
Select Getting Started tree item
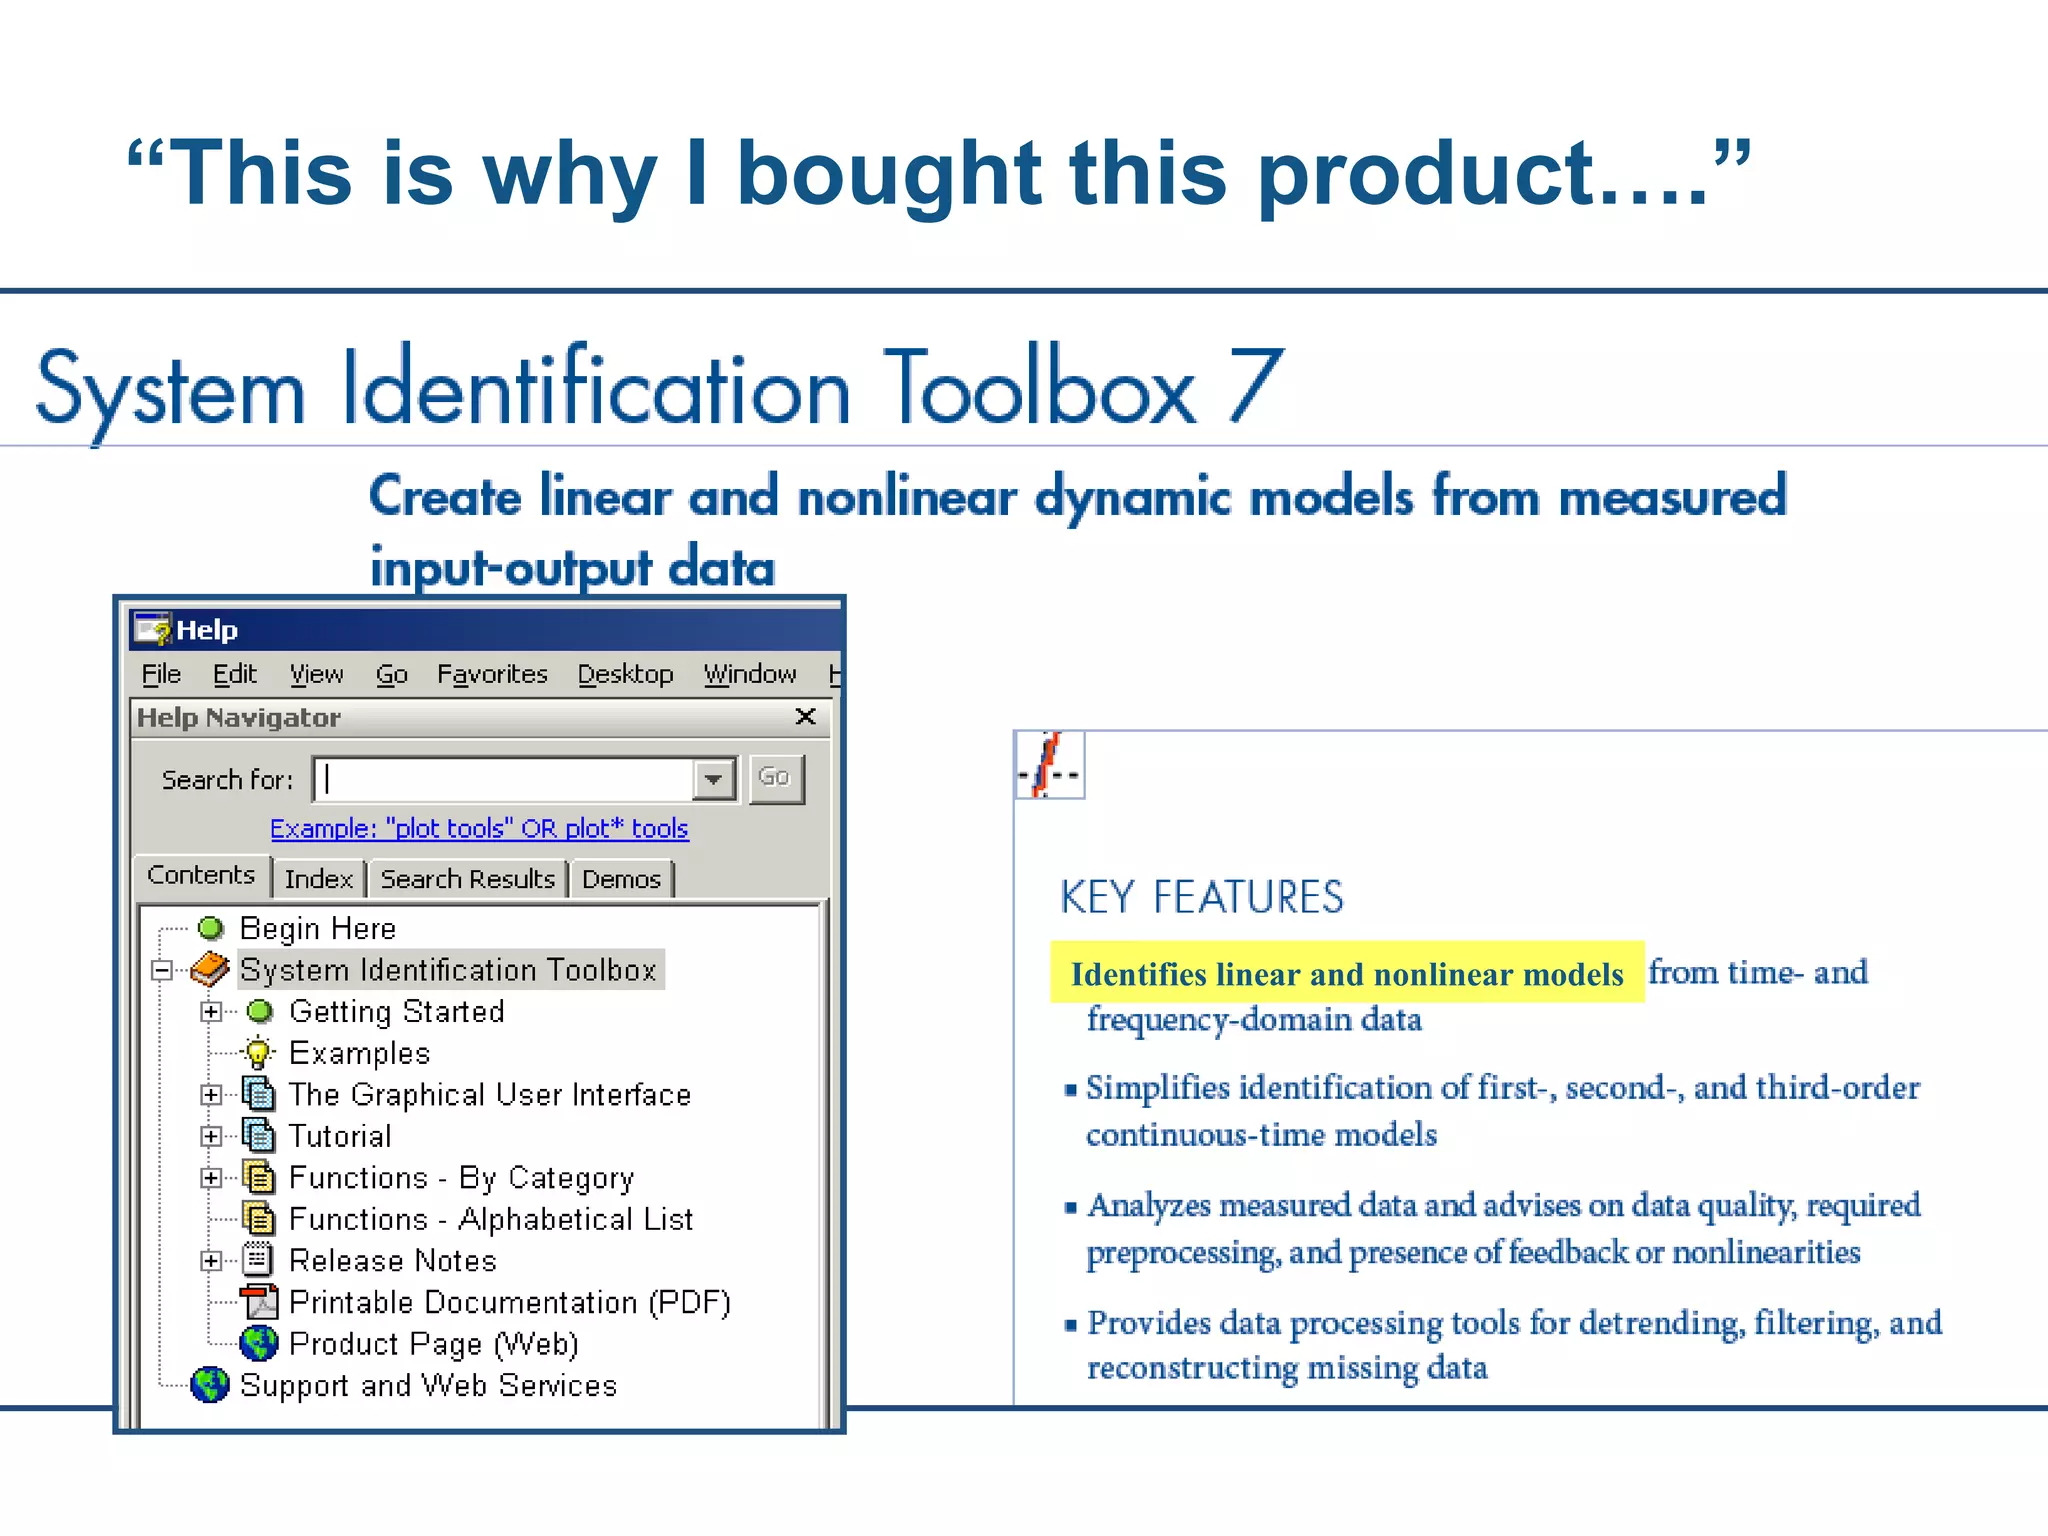(x=396, y=1012)
